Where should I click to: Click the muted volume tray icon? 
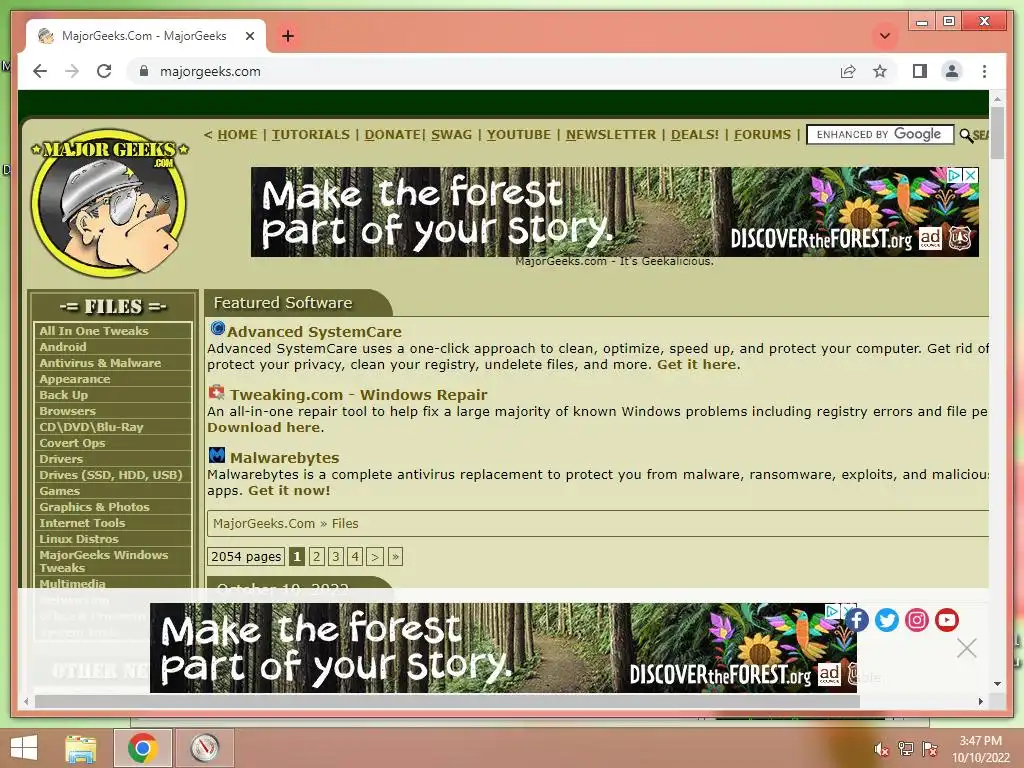point(881,749)
